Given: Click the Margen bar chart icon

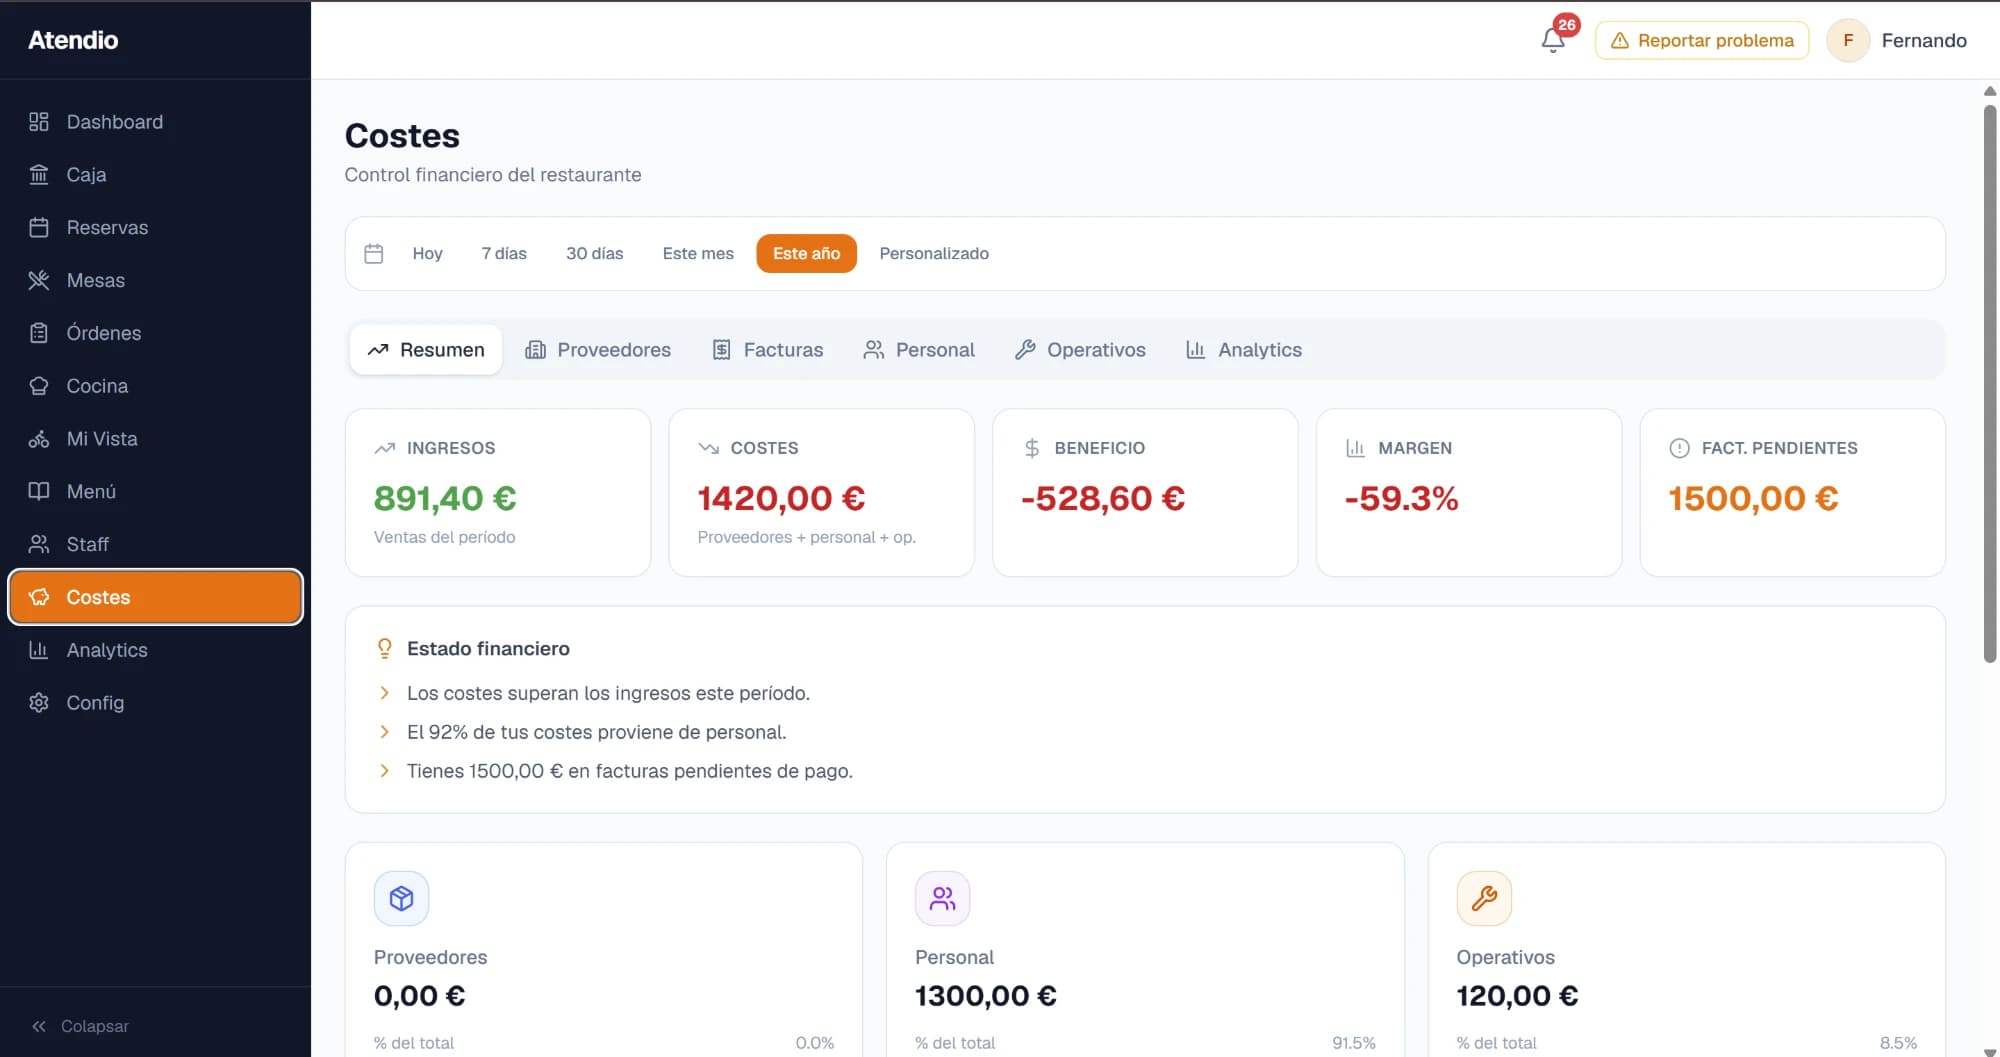Looking at the screenshot, I should pyautogui.click(x=1355, y=448).
